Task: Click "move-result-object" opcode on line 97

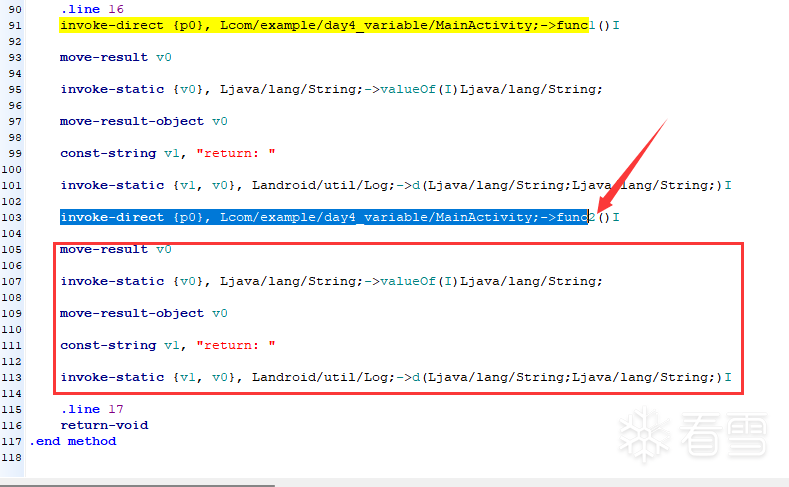Action: 132,121
